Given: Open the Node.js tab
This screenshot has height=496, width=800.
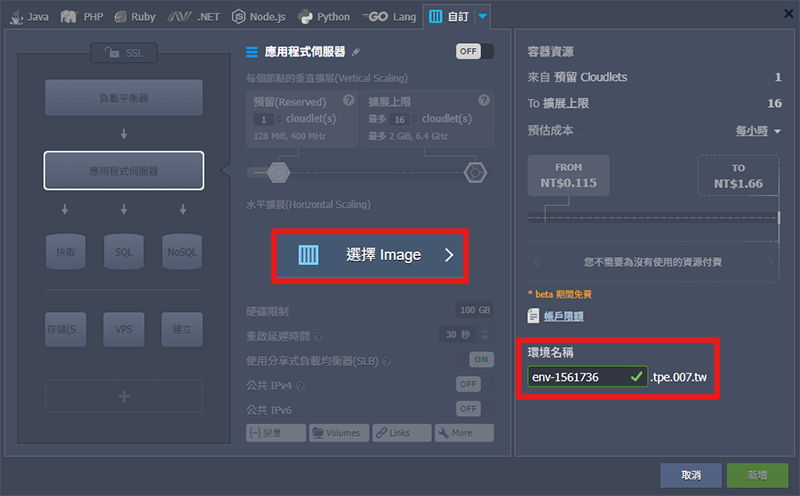Looking at the screenshot, I should (x=259, y=17).
